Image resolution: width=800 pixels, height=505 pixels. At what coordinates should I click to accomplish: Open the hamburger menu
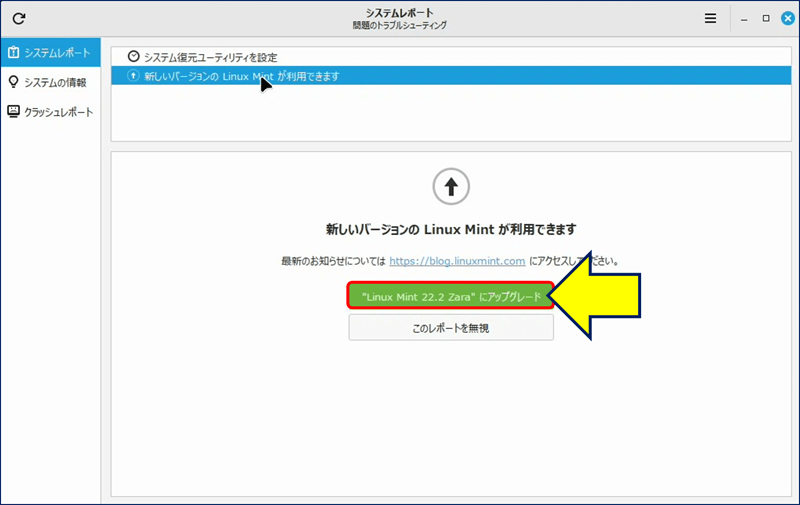coord(710,18)
